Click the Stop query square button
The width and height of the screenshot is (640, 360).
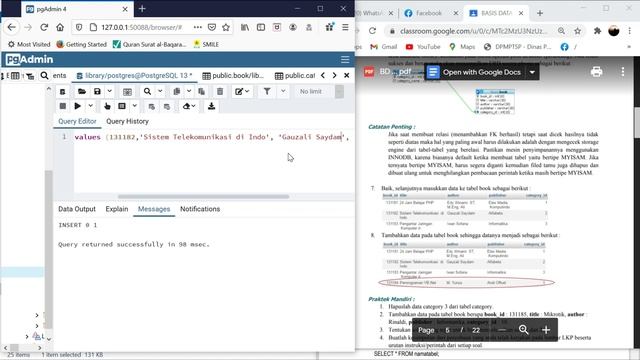[62, 106]
